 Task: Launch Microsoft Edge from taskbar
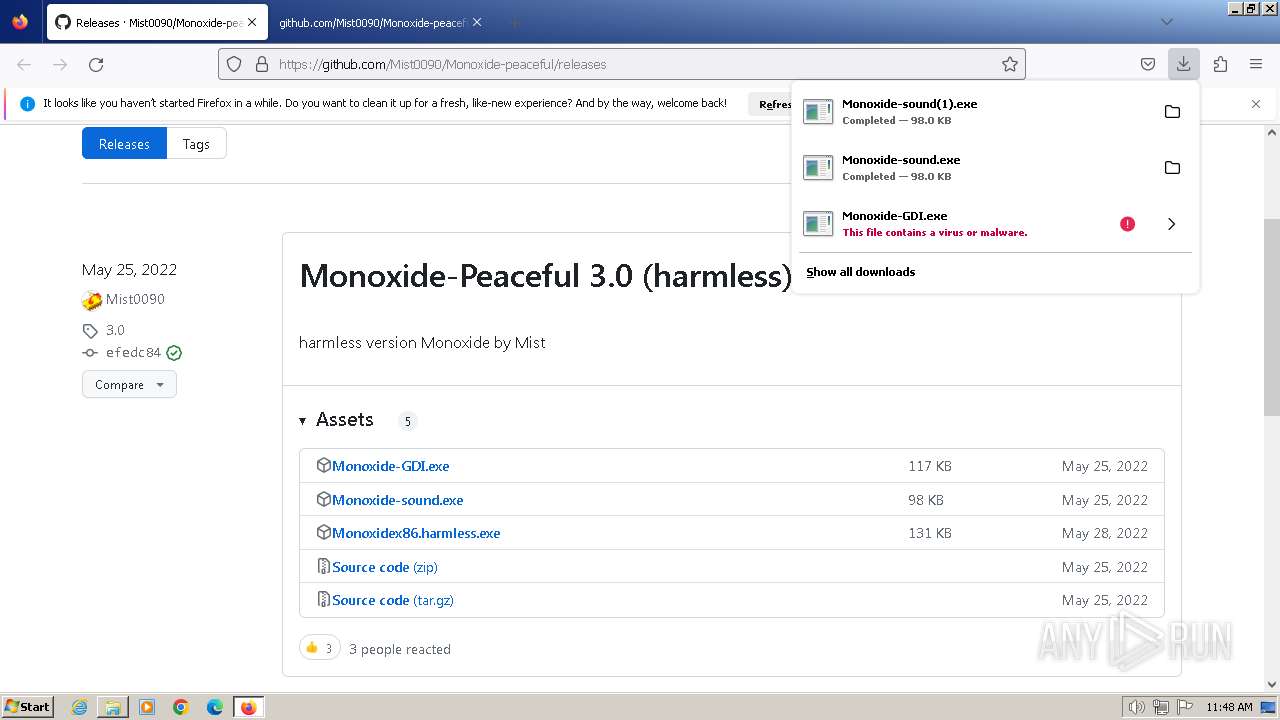coord(215,707)
